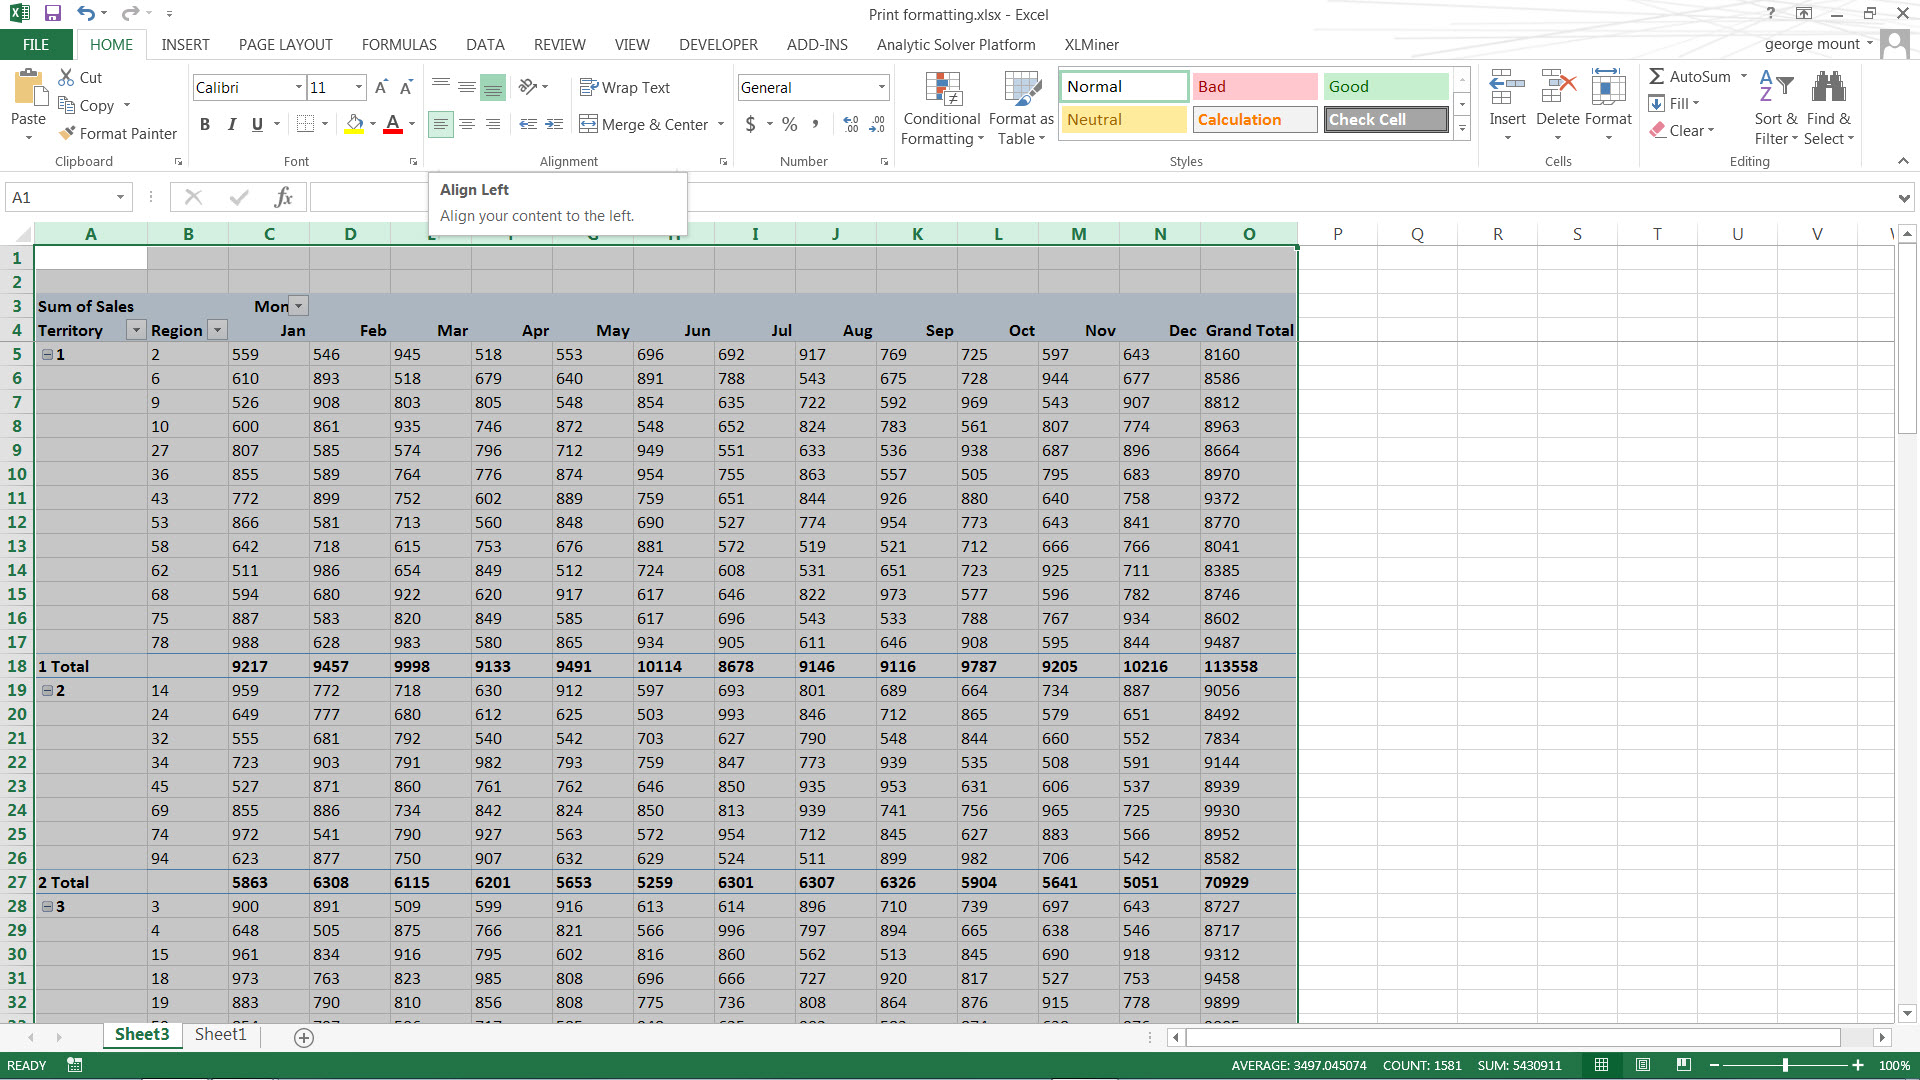Click the AutoSum sigma icon

1656,77
